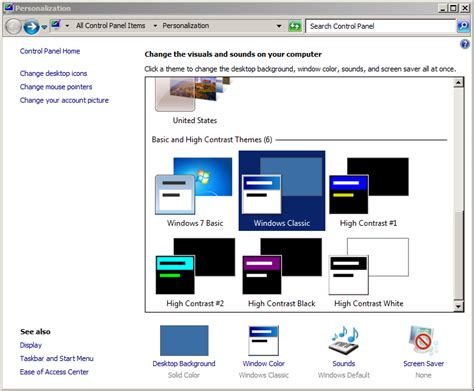Expand dropdown arrow before Personalization breadcrumb
The image size is (474, 391).
pos(155,26)
